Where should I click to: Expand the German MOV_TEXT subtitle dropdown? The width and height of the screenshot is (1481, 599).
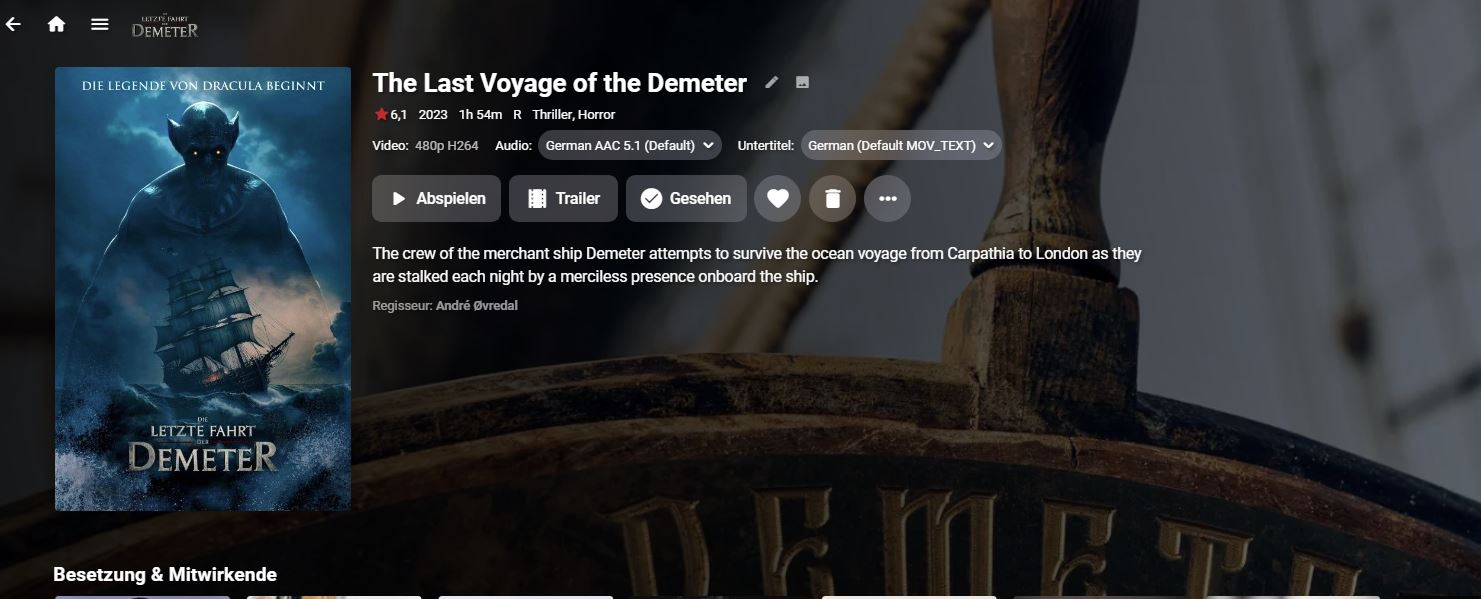[x=901, y=145]
